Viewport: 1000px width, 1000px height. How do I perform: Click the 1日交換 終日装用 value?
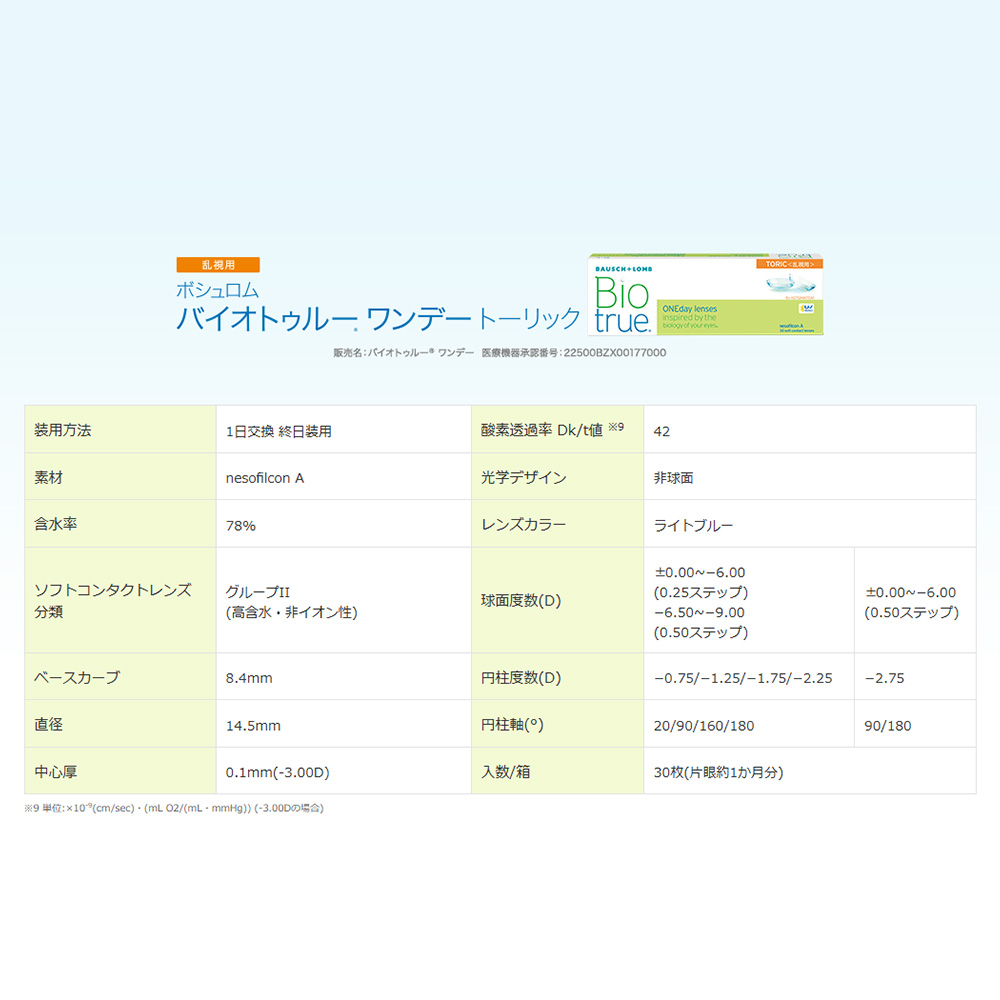point(279,432)
